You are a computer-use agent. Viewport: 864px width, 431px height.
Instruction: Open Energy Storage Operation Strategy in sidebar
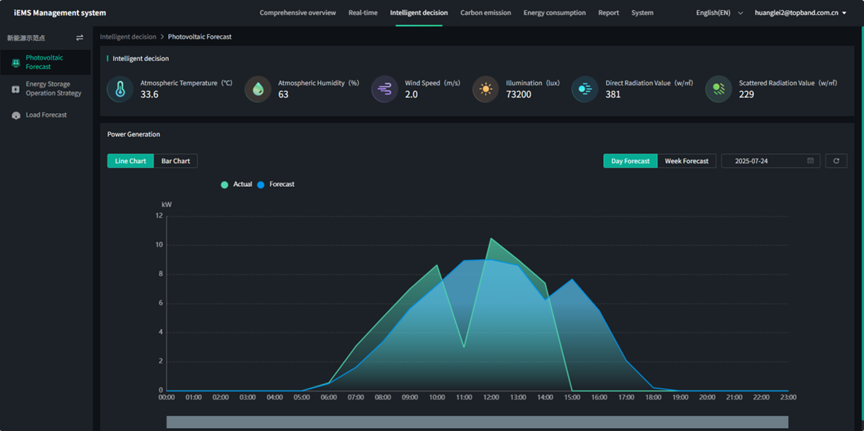[x=53, y=89]
